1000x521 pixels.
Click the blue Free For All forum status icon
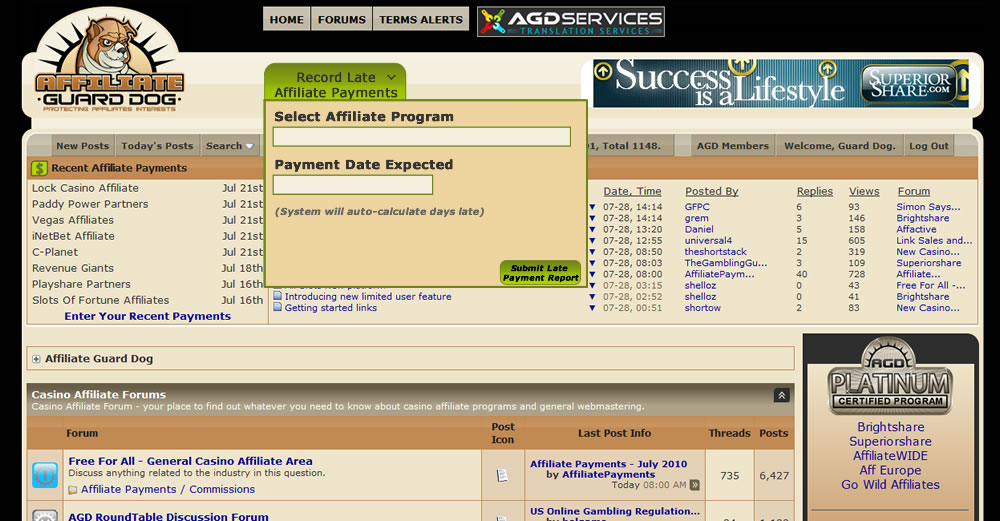click(45, 475)
